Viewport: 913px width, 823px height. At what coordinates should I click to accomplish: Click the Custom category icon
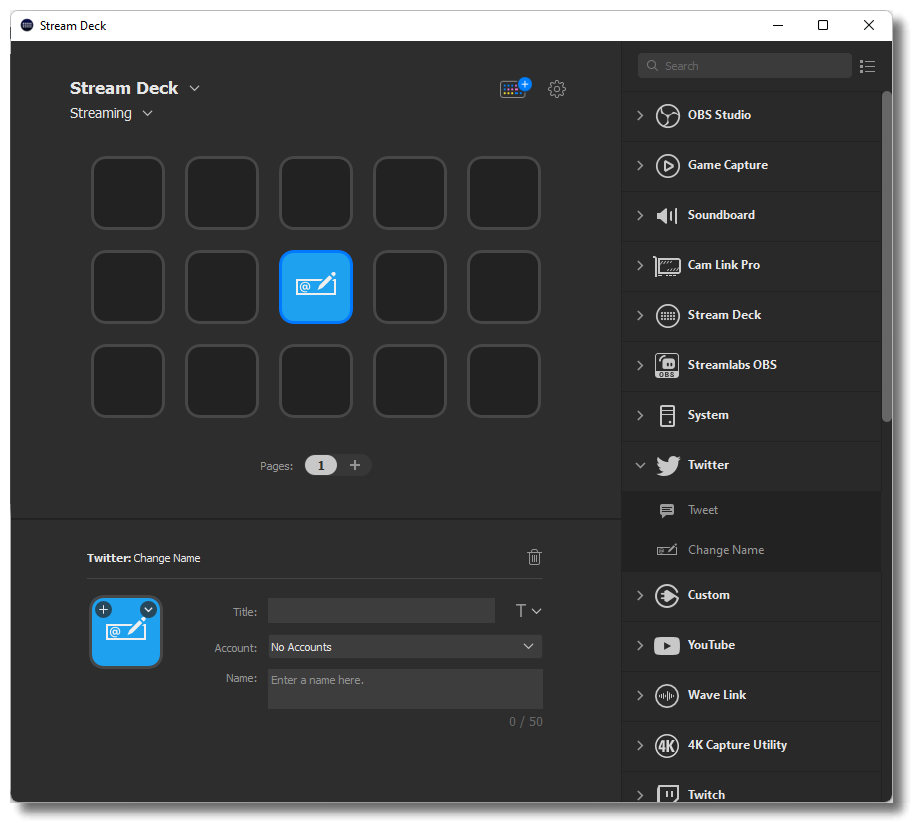point(667,596)
